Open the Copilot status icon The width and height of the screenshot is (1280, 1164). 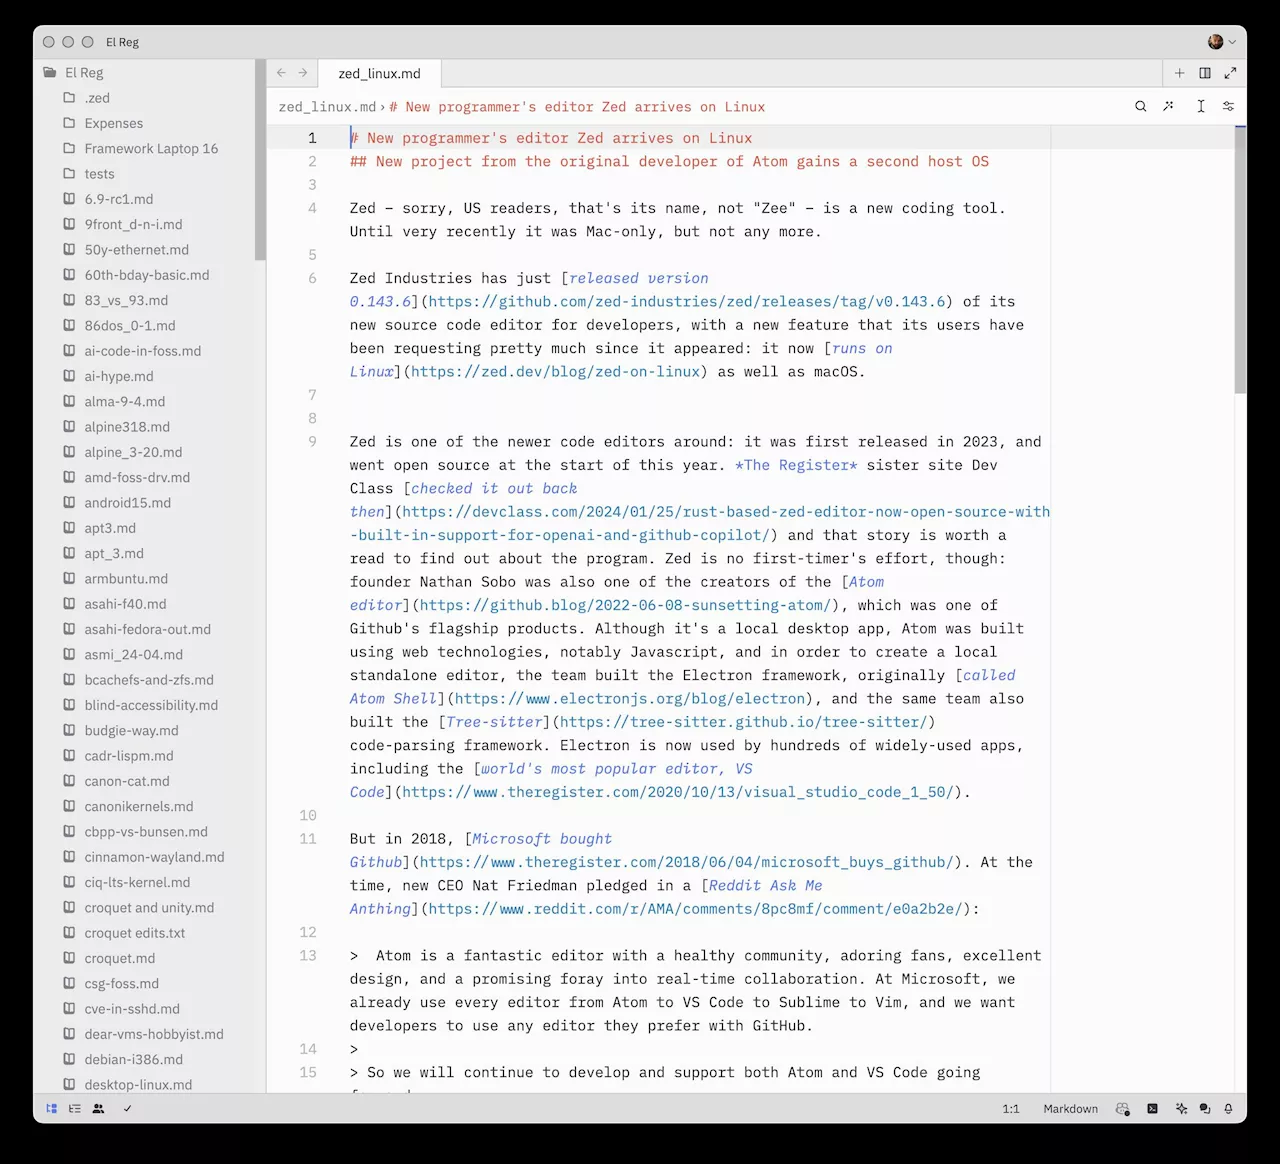point(1123,1108)
